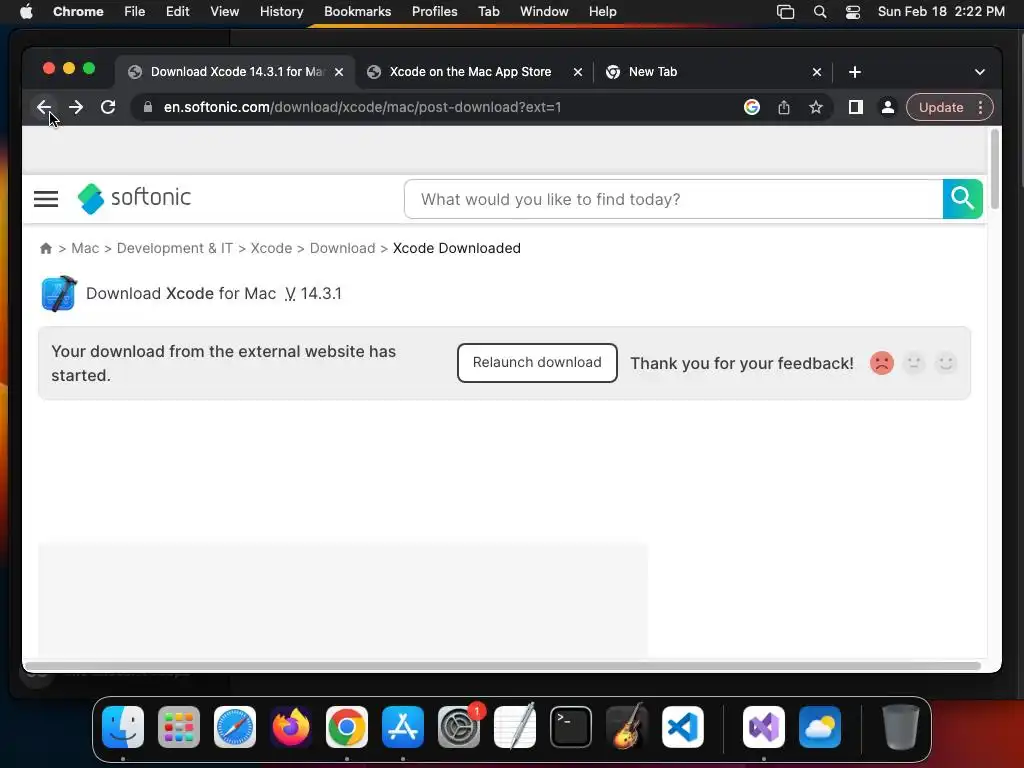Viewport: 1024px width, 768px height.
Task: Open the Tab menu in menu bar
Action: tap(488, 12)
